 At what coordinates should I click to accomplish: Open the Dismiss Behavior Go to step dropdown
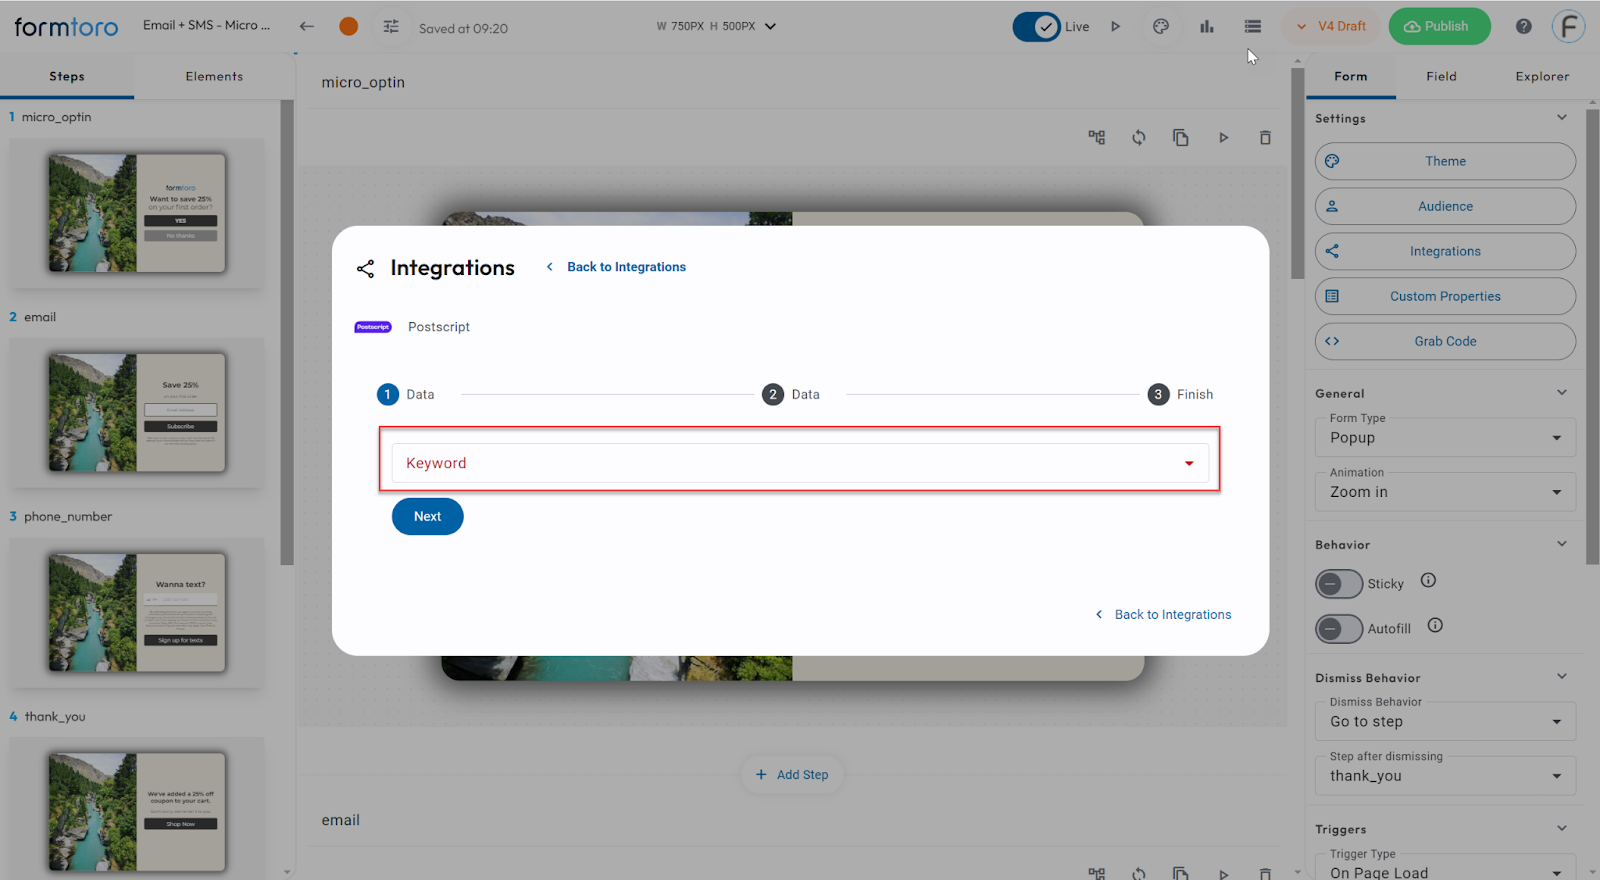coord(1445,722)
